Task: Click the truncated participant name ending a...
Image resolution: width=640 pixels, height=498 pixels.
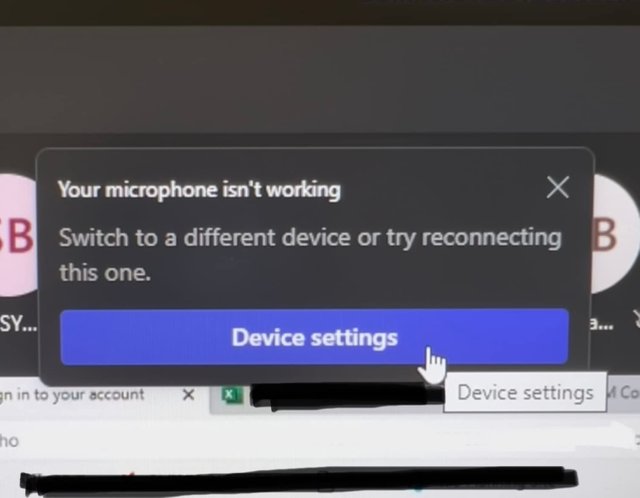Action: 601,325
